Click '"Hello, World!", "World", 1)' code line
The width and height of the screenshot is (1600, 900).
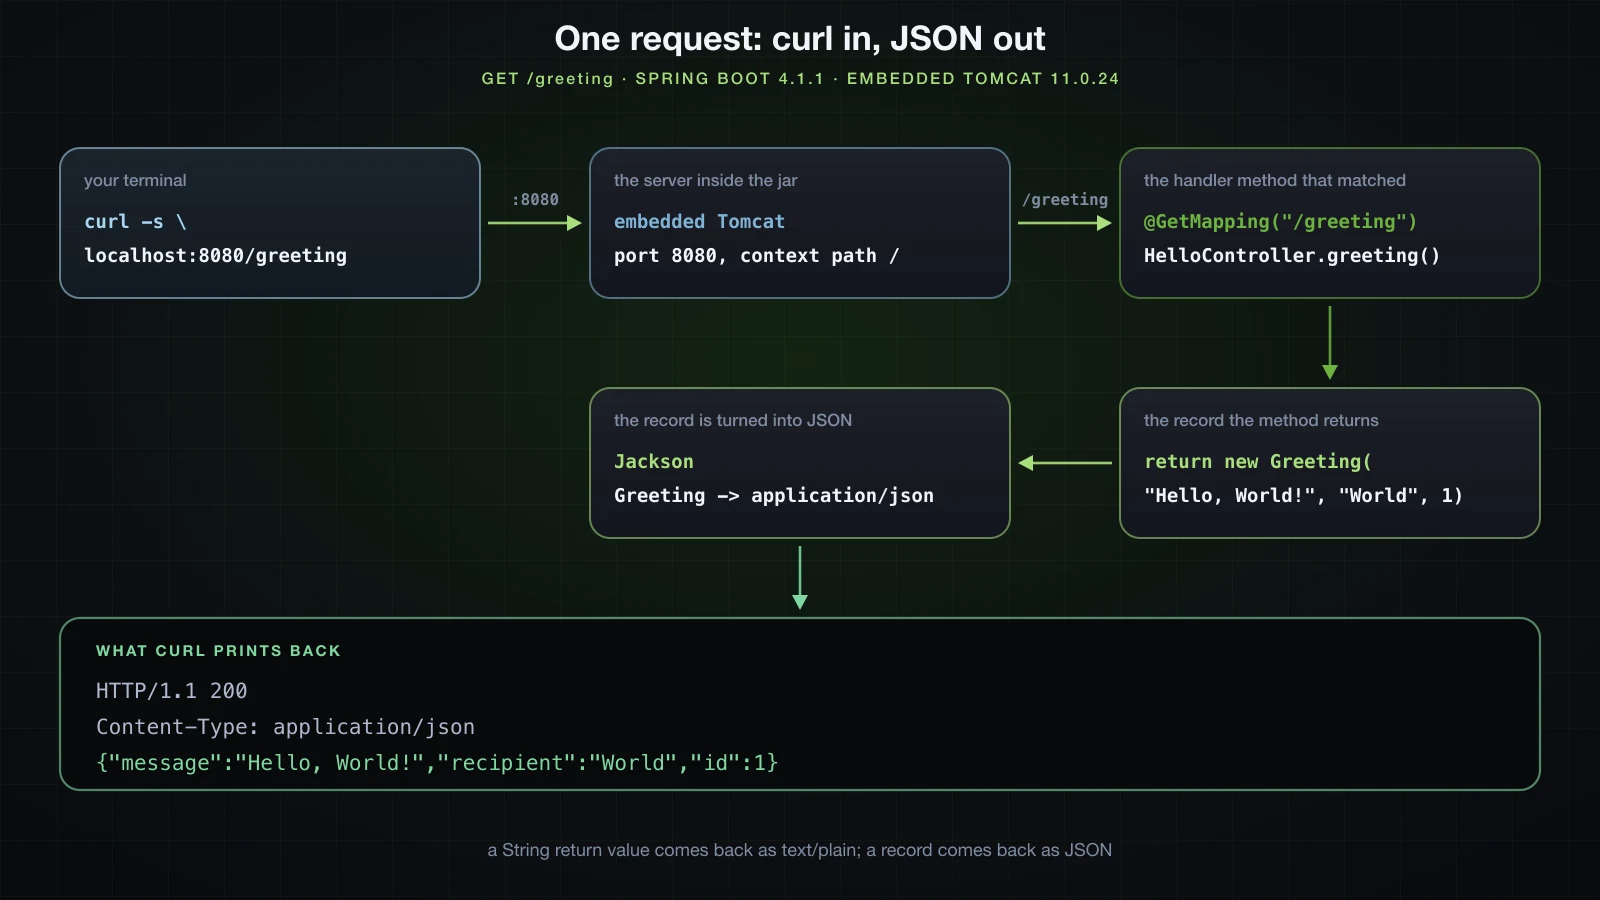(x=1303, y=496)
